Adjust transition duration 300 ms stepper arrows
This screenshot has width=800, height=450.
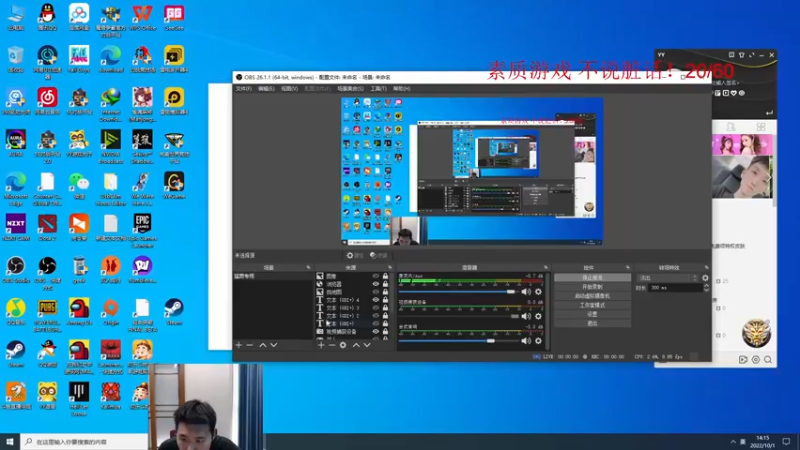coord(706,288)
